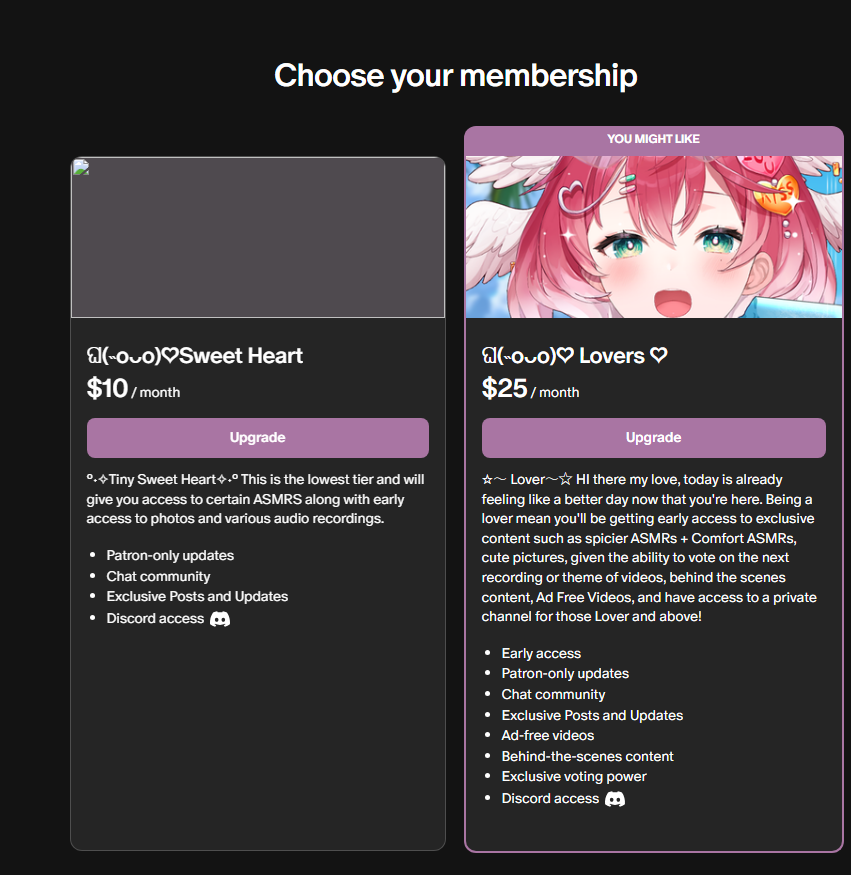This screenshot has width=851, height=875.
Task: Click the Discord icon in Lovers tier
Action: (x=615, y=799)
